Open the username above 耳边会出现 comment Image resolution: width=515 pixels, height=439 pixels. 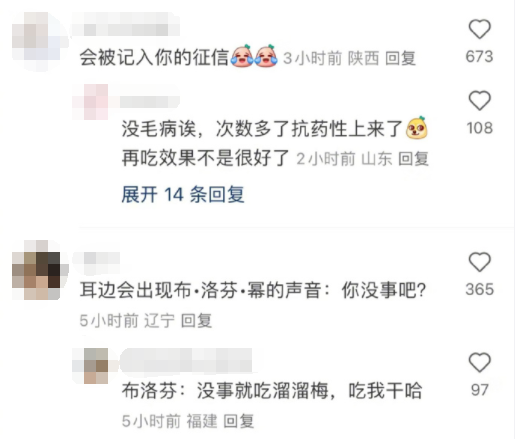(x=96, y=258)
